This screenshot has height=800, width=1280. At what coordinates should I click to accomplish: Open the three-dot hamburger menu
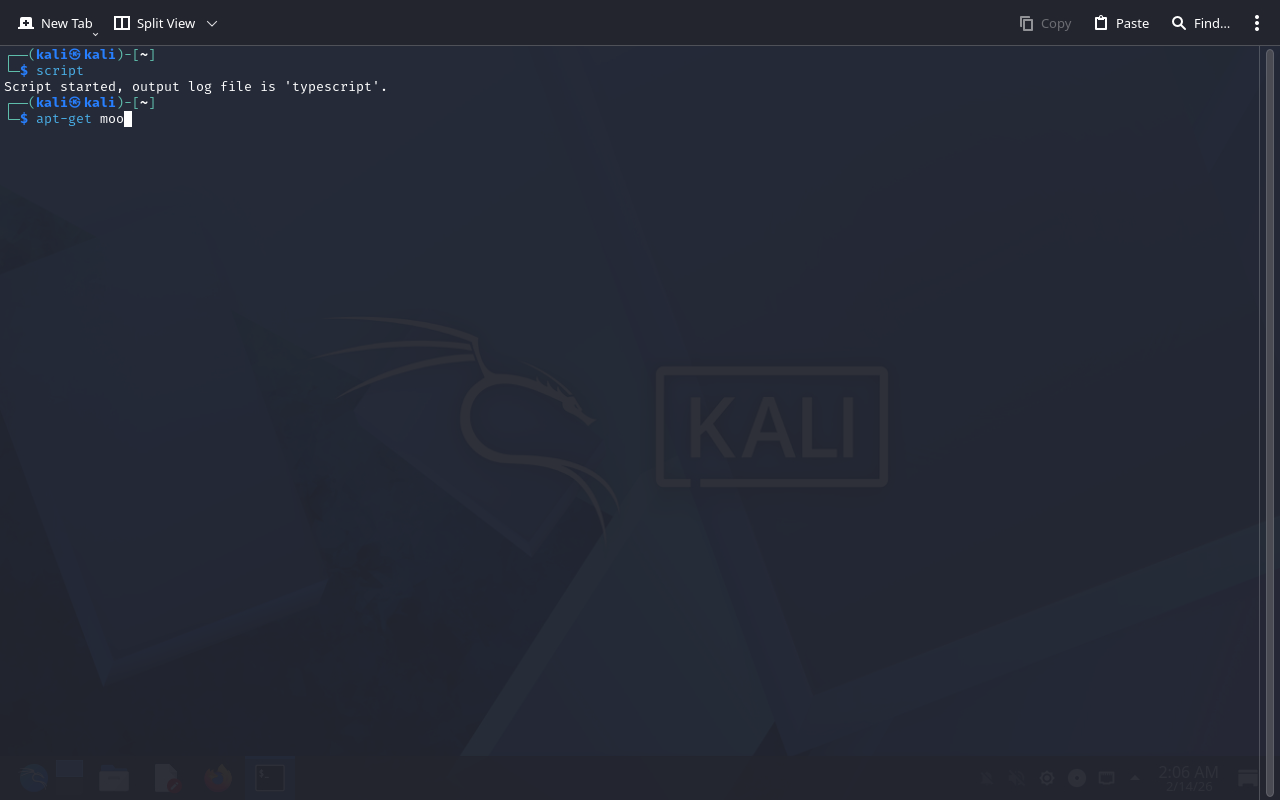1257,23
